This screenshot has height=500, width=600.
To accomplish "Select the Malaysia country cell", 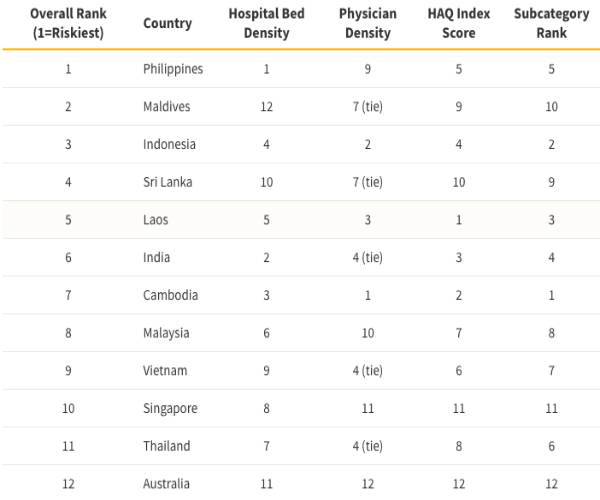I will coord(167,333).
